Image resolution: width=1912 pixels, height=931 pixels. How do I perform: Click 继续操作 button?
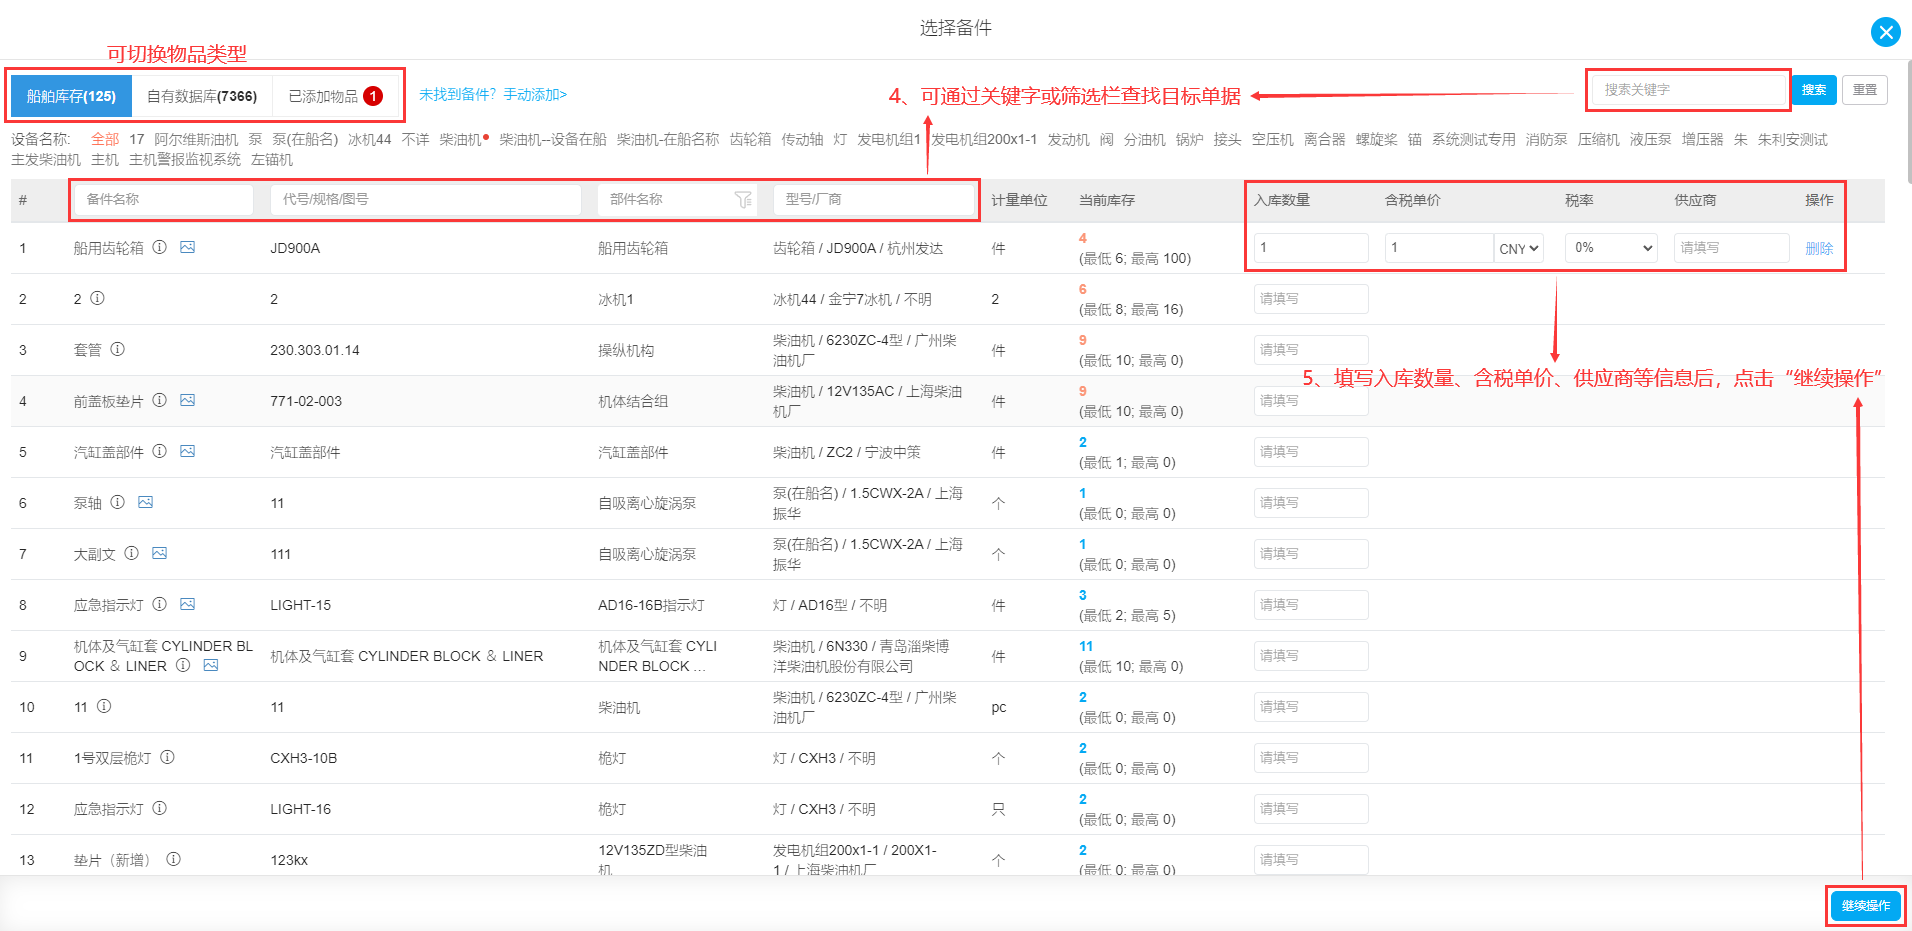click(x=1865, y=905)
